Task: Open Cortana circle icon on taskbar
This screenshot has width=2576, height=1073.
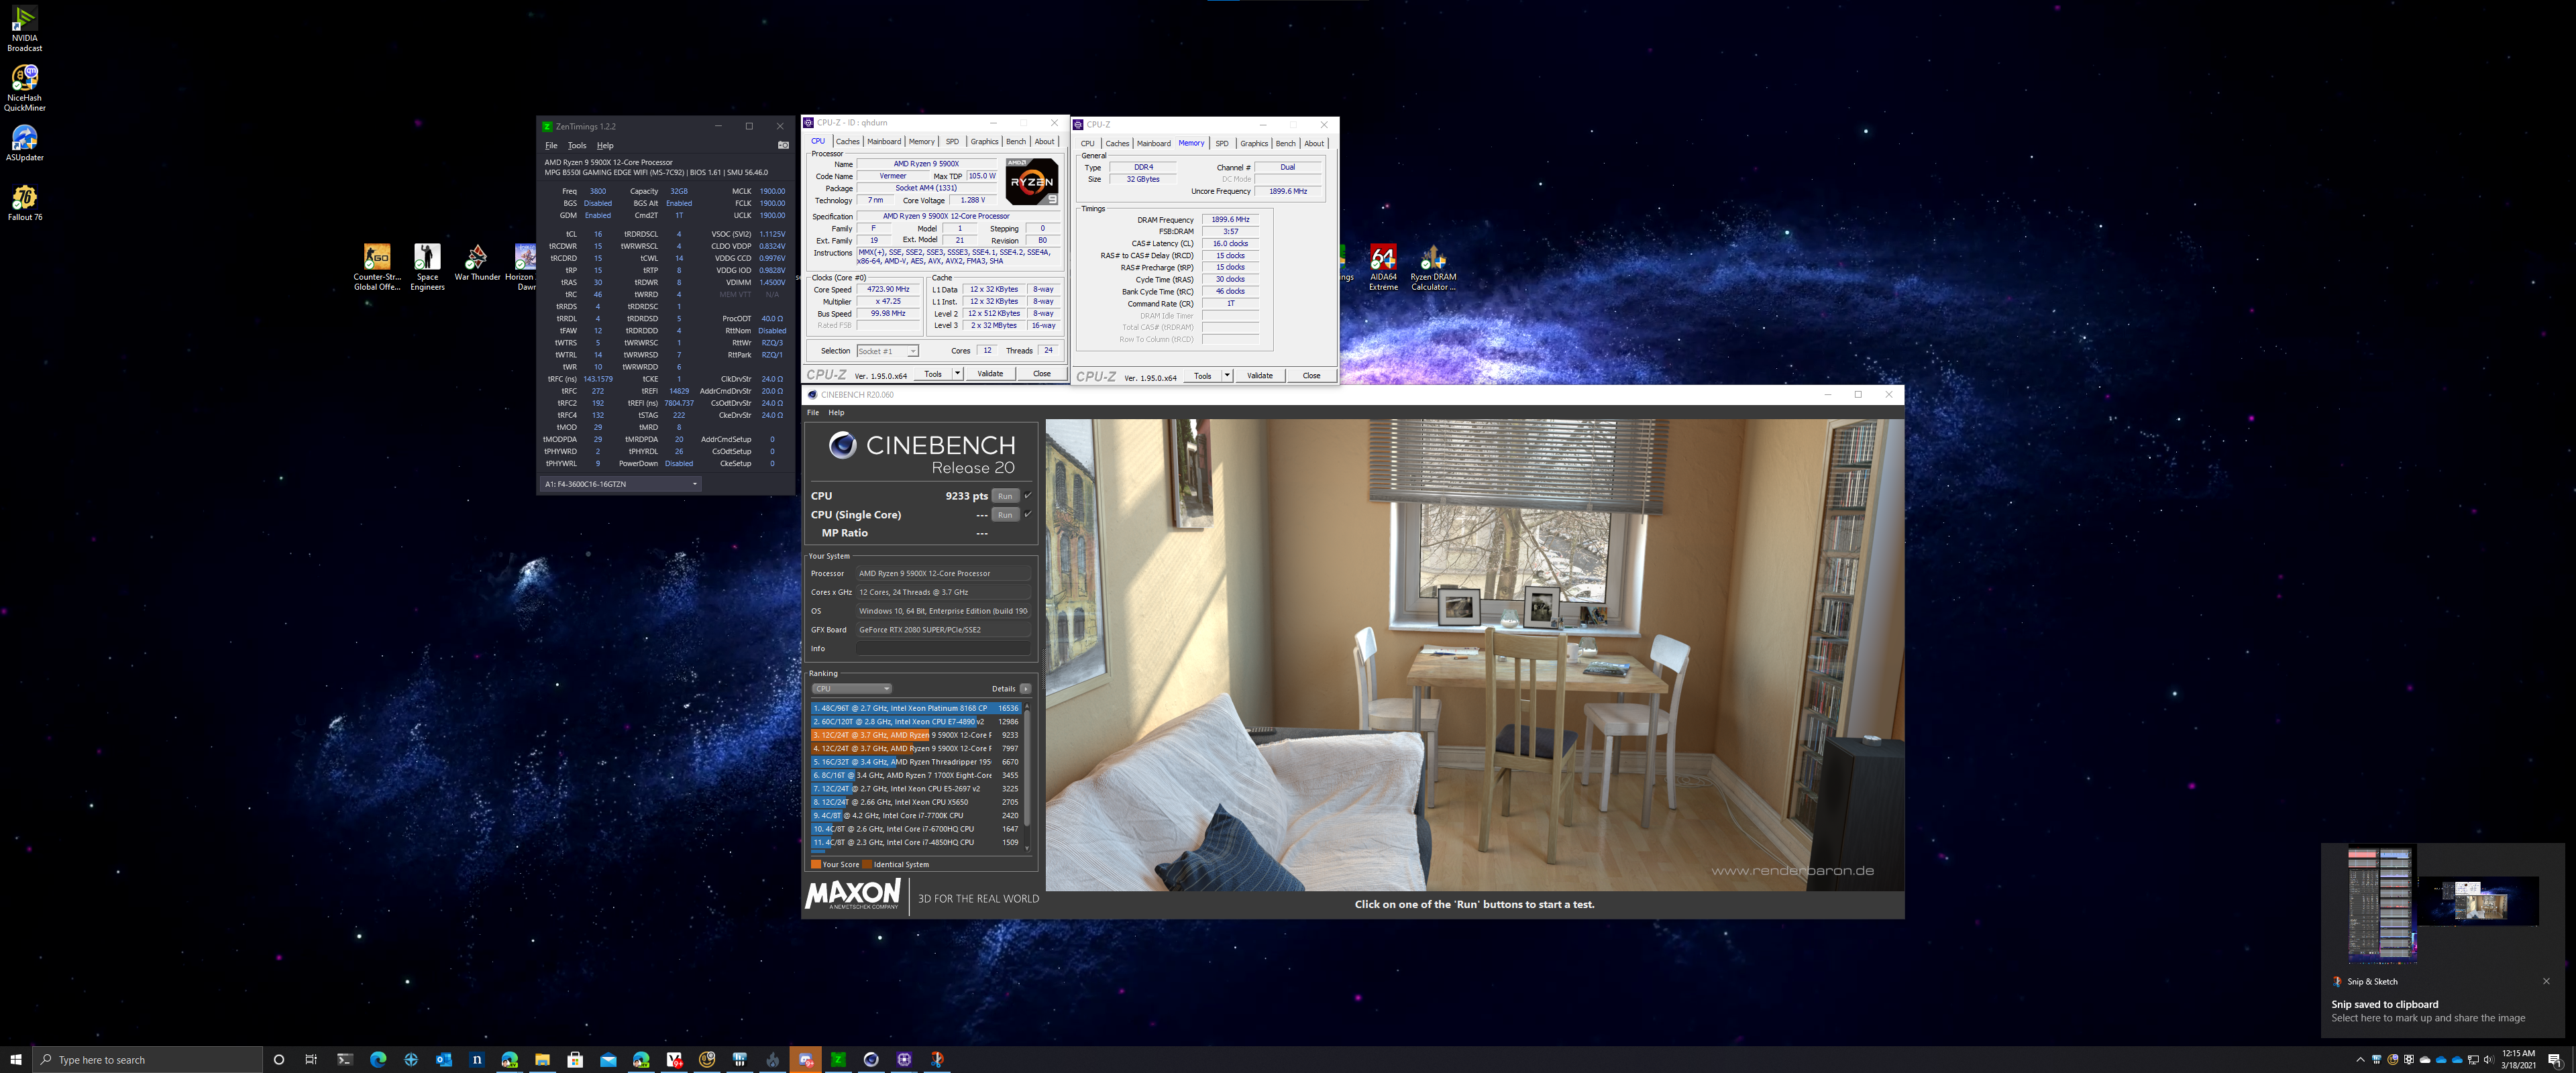Action: pos(278,1059)
